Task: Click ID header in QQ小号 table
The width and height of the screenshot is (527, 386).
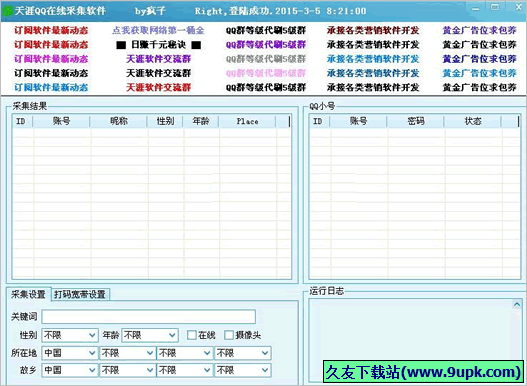Action: 319,121
